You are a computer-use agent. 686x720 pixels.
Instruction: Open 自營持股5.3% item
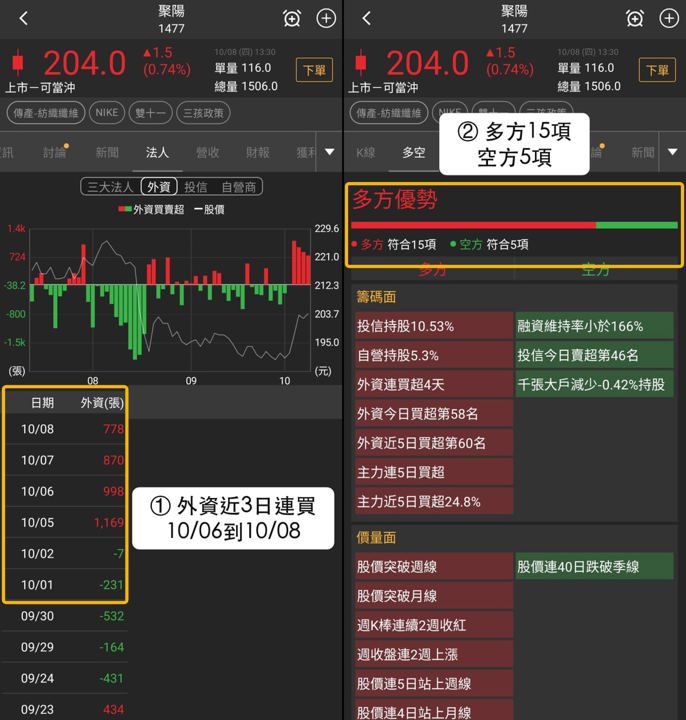(434, 355)
